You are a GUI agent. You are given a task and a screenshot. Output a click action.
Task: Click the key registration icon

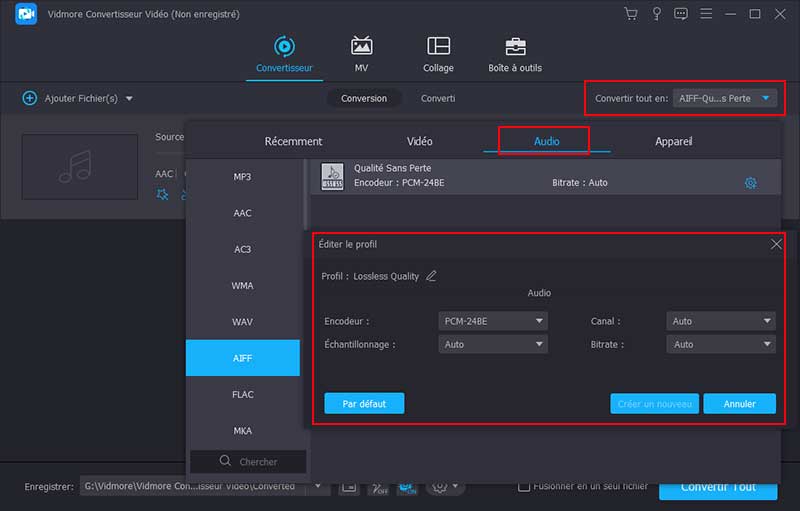pyautogui.click(x=656, y=14)
